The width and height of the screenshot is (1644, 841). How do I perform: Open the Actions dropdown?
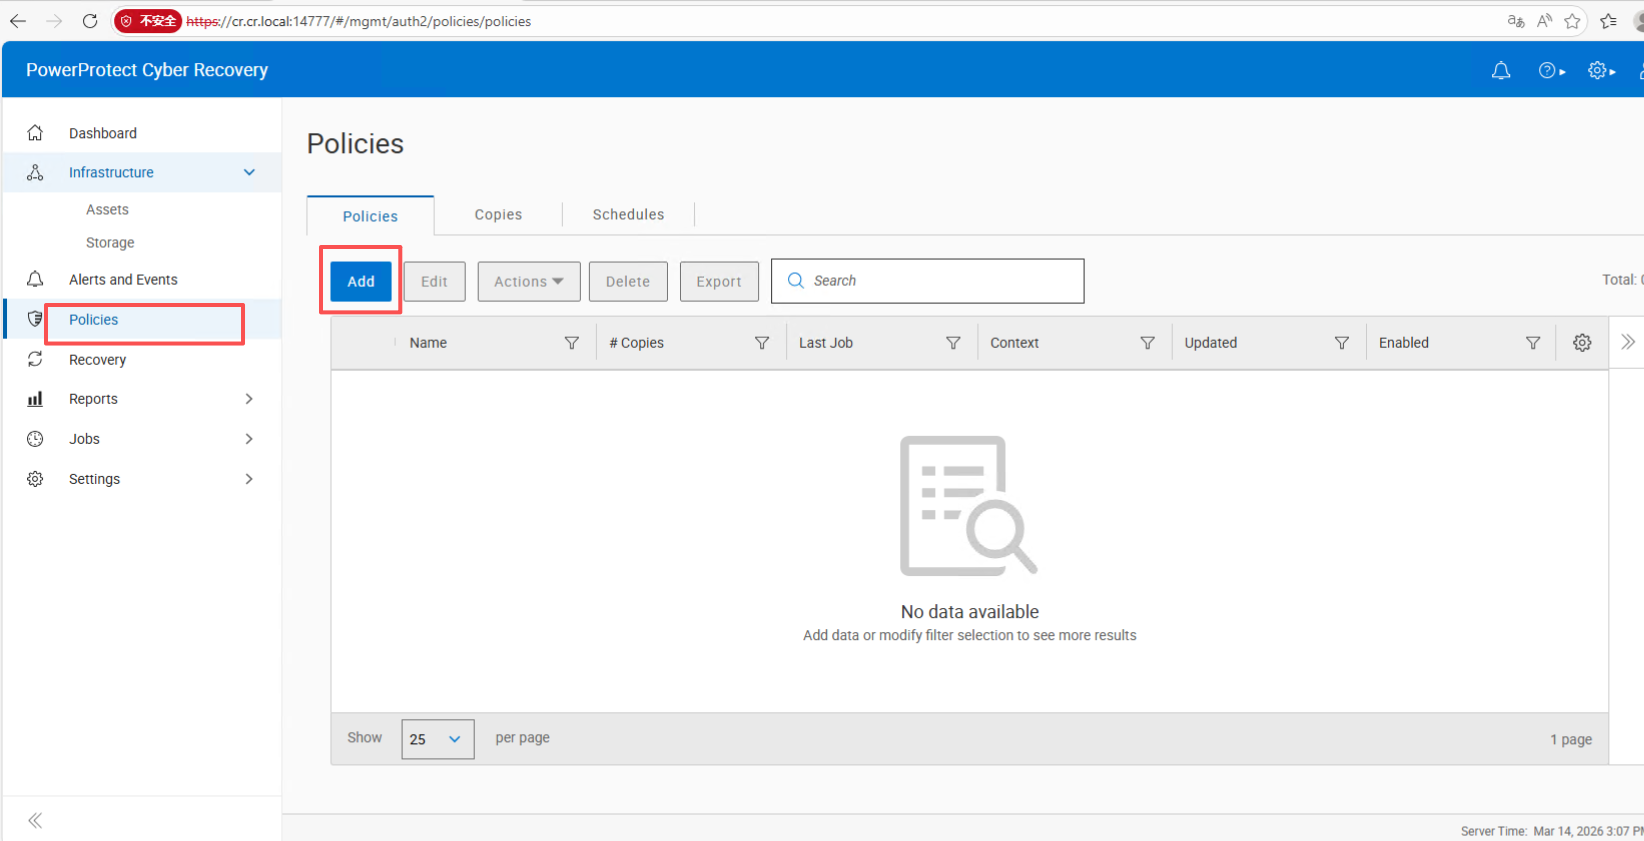[x=528, y=282]
